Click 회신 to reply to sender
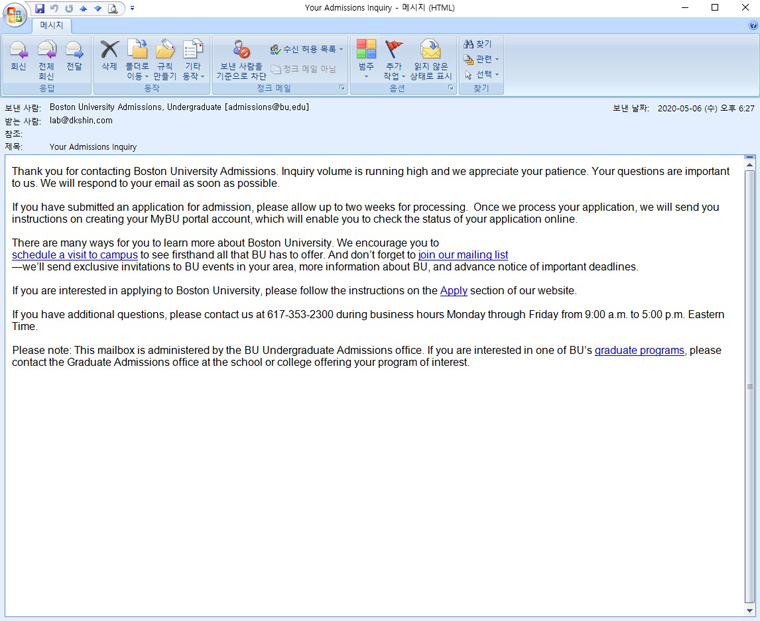760x621 pixels. point(18,57)
